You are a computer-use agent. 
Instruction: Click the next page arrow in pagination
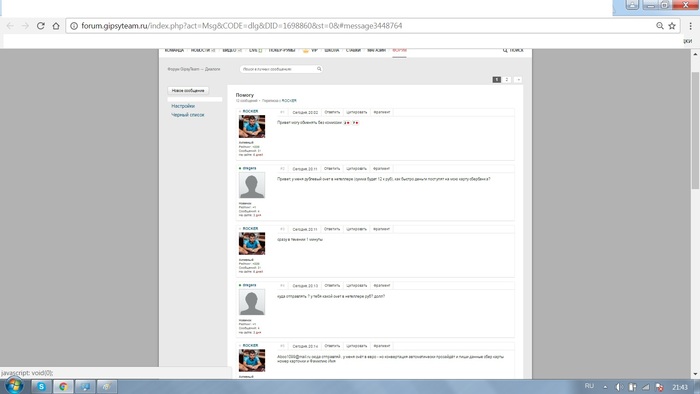518,79
